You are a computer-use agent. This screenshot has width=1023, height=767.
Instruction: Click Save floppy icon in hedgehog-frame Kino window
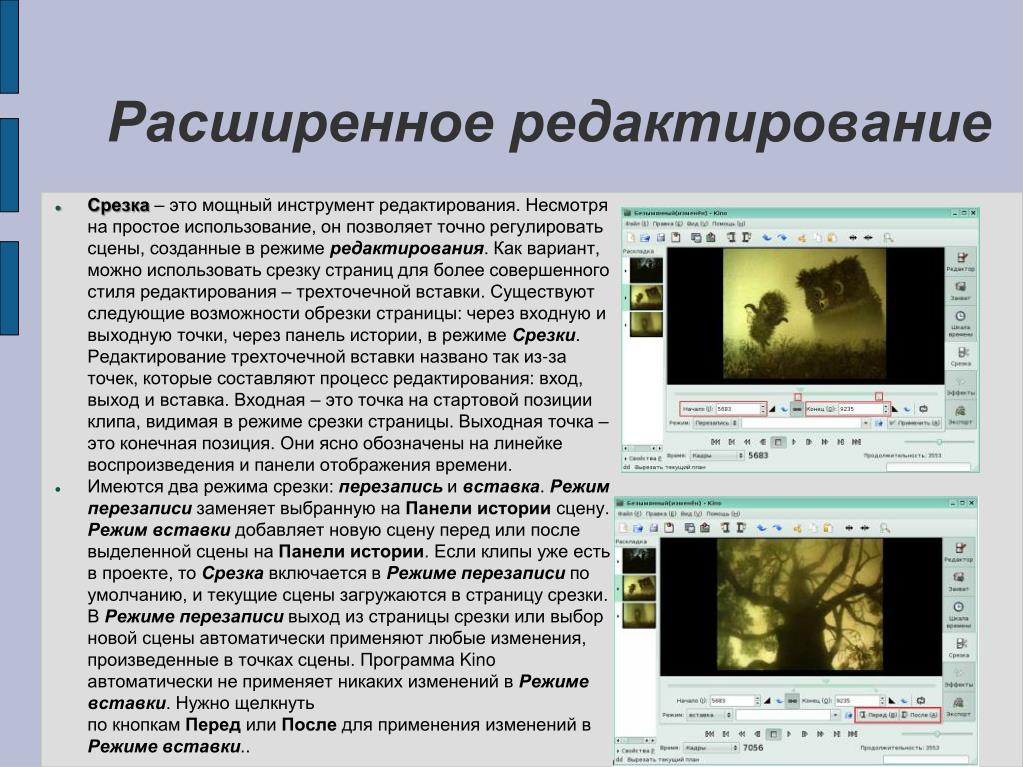[661, 237]
